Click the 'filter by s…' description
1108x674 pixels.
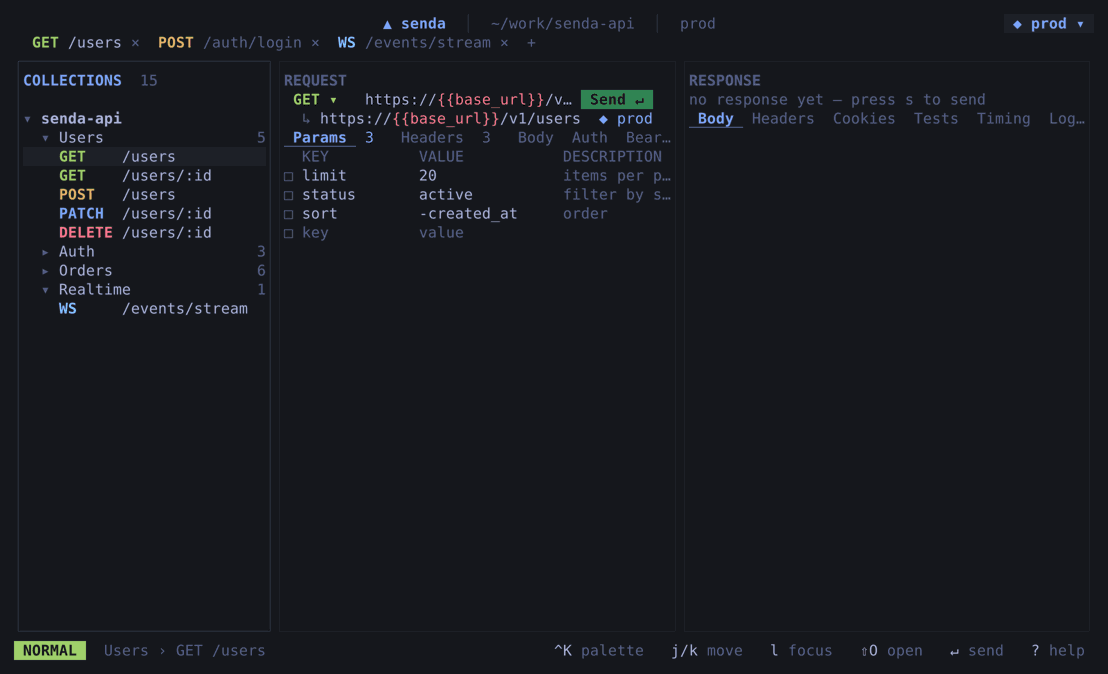[616, 195]
